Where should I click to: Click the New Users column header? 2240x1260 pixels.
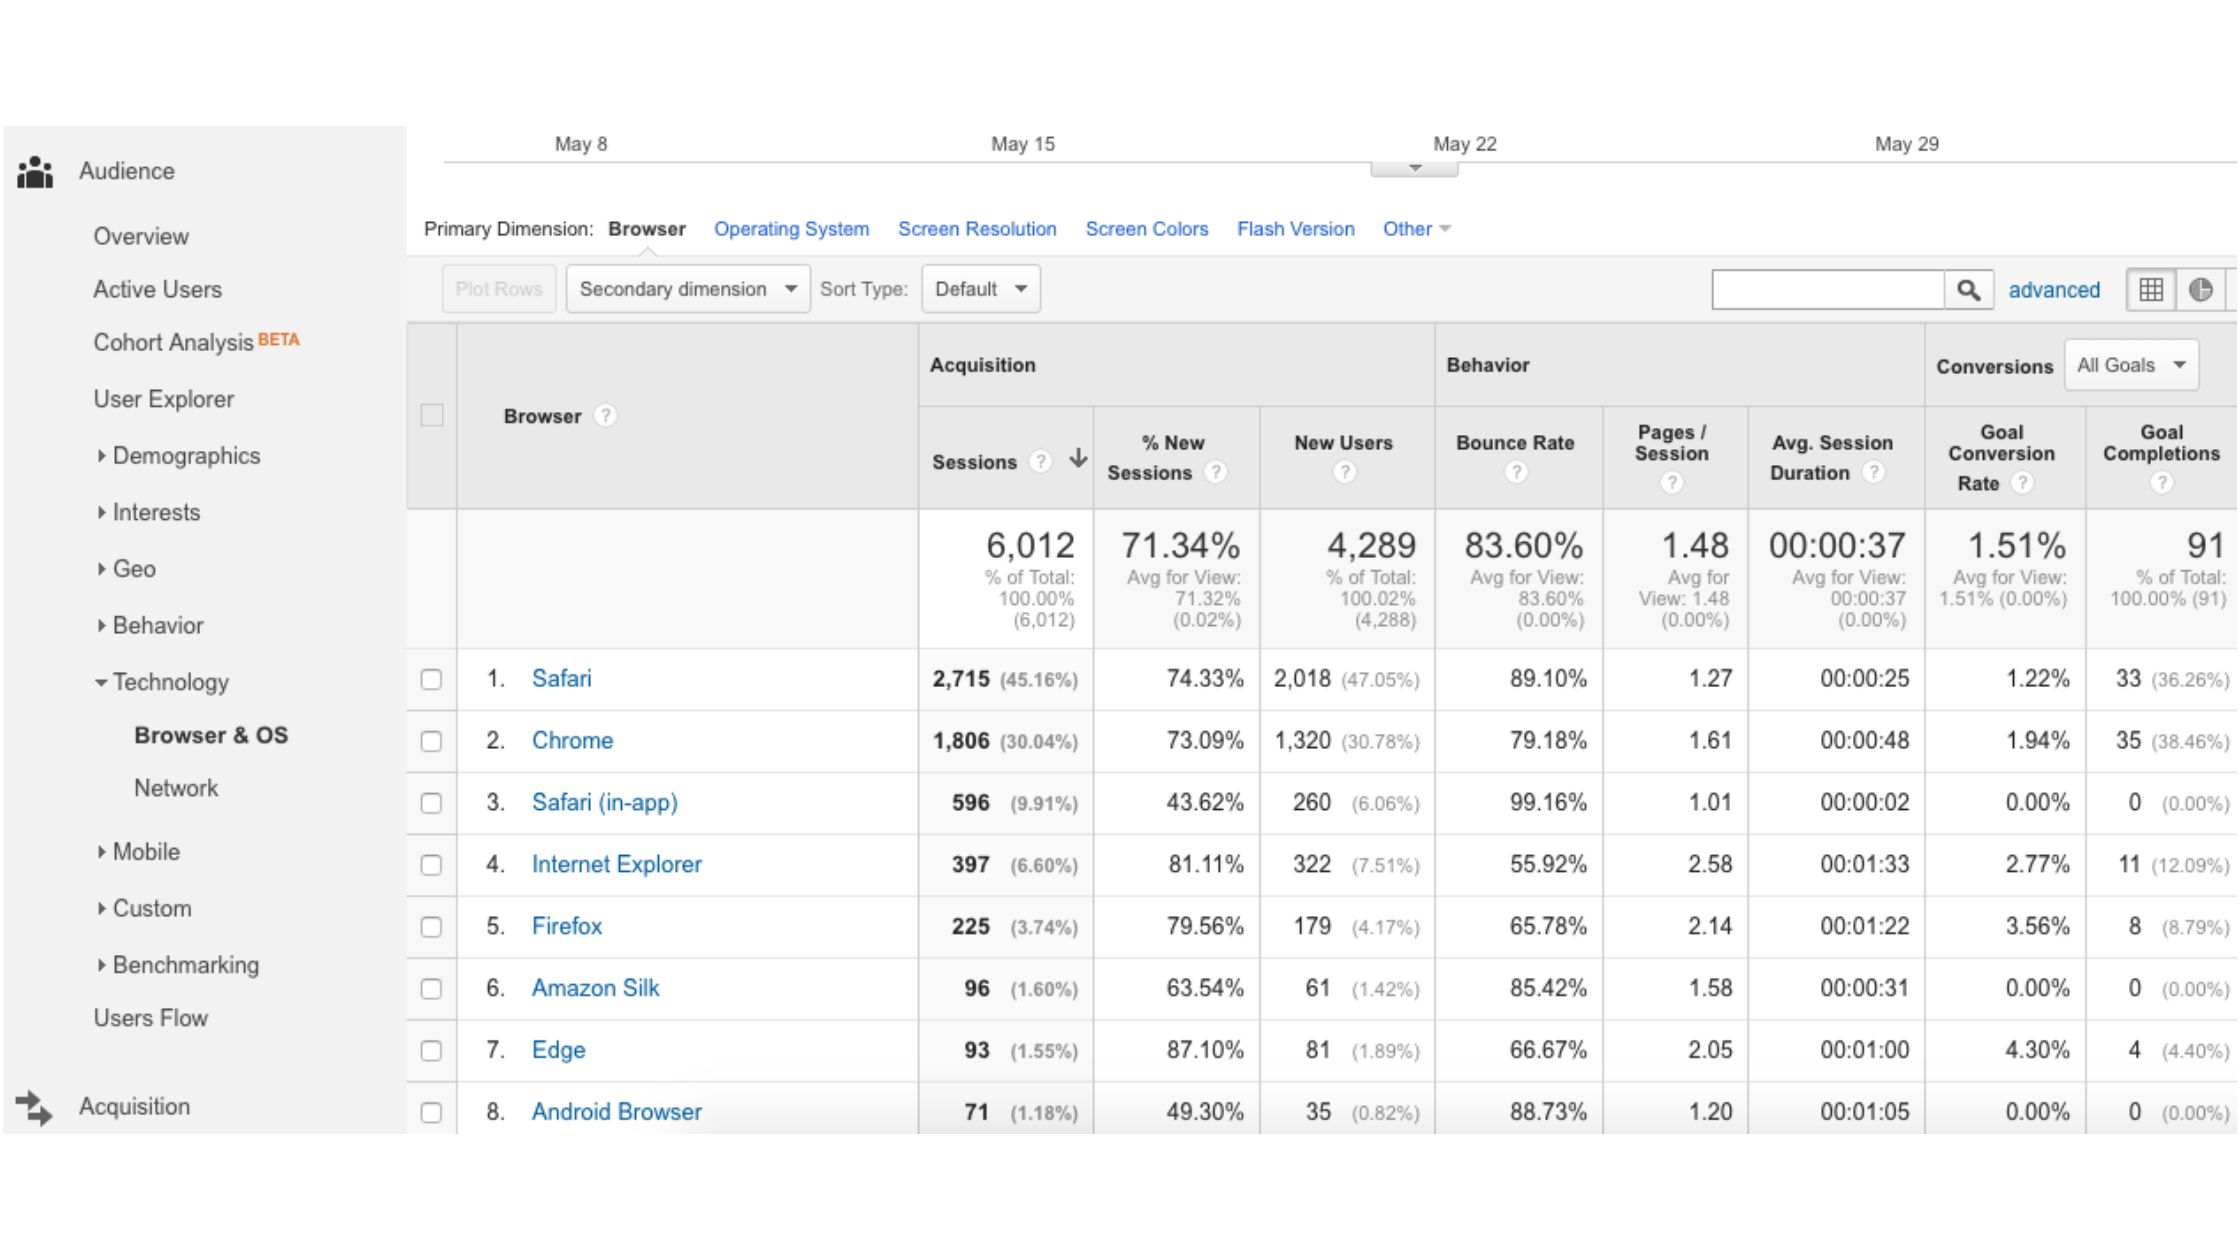pyautogui.click(x=1343, y=443)
